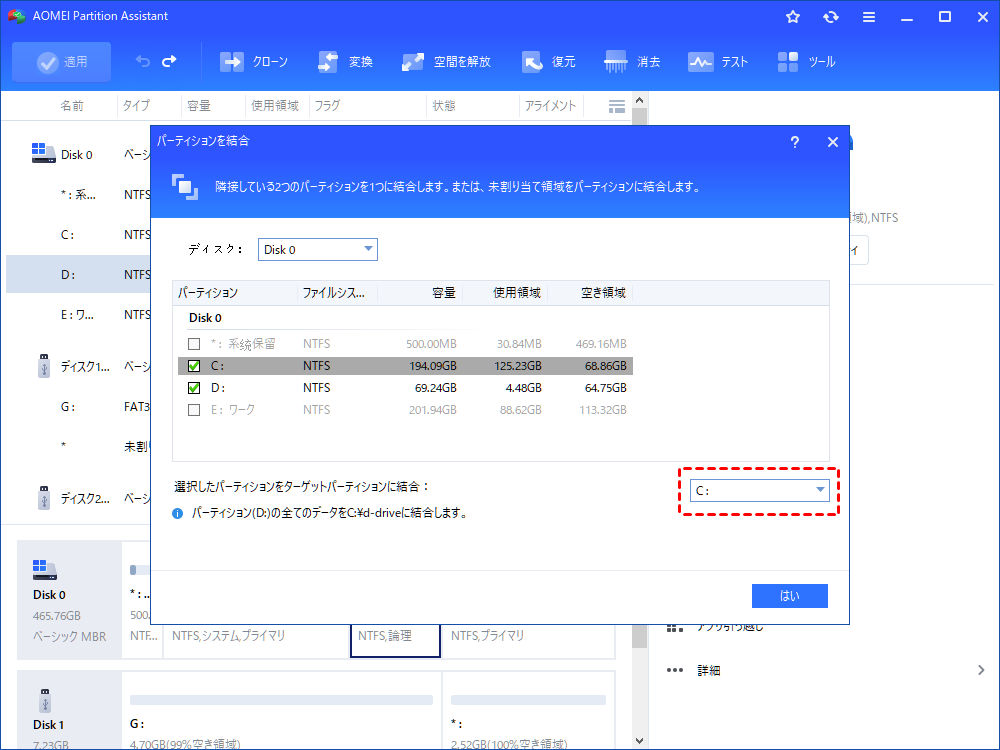Screen dimensions: 1000x750
Task: Click the 500.00MB capacity cell
Action: pos(431,344)
